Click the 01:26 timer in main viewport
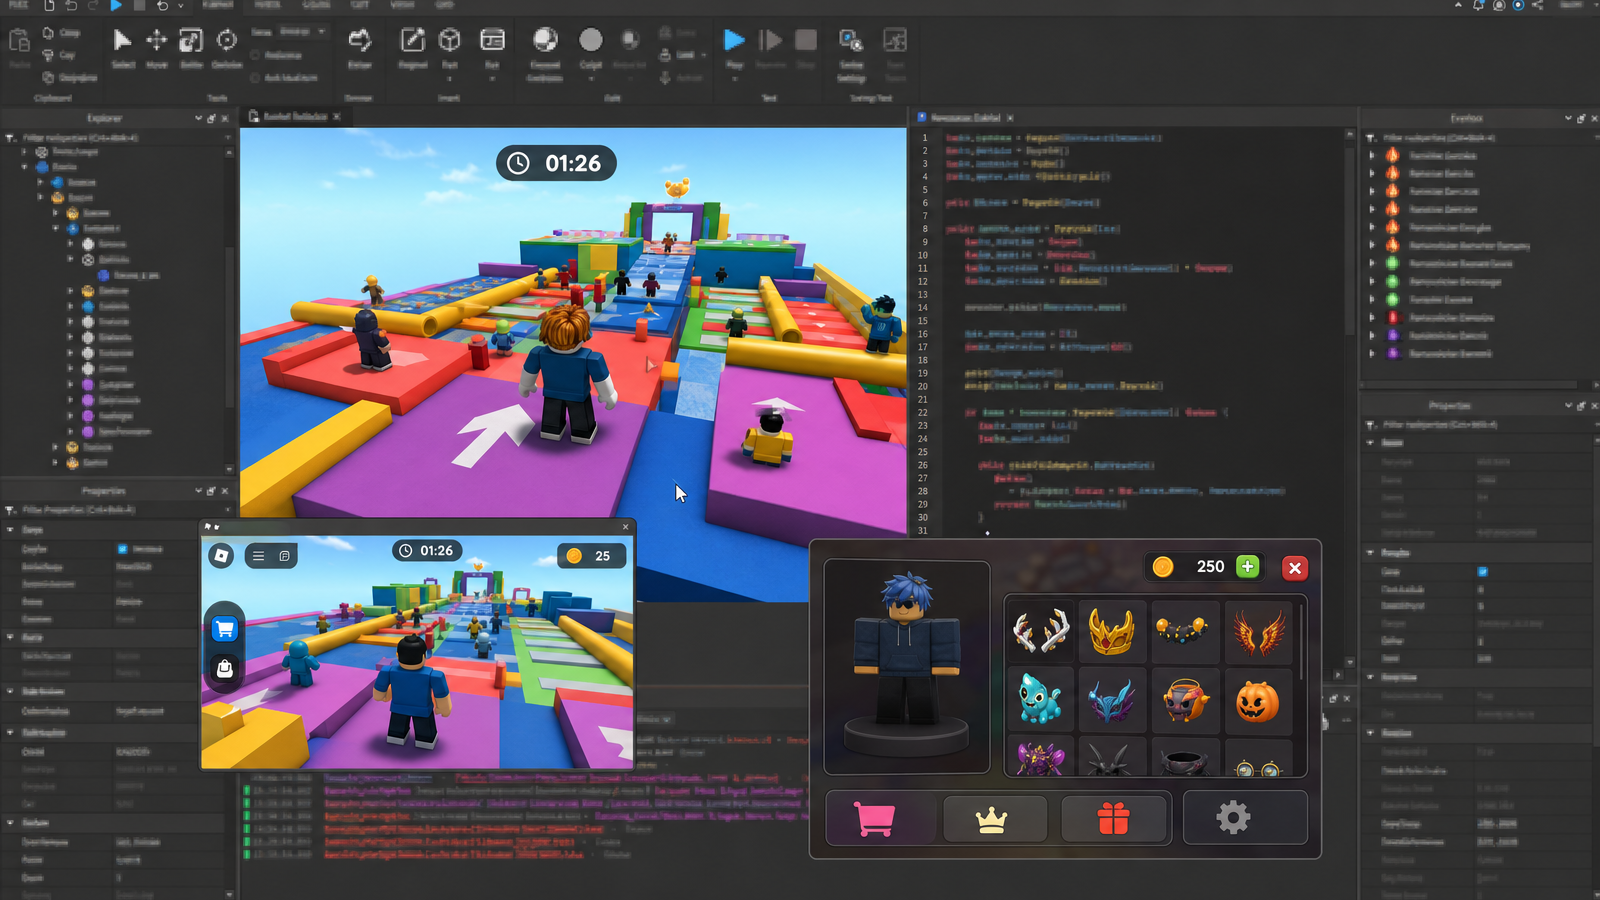The width and height of the screenshot is (1600, 900). [x=556, y=163]
